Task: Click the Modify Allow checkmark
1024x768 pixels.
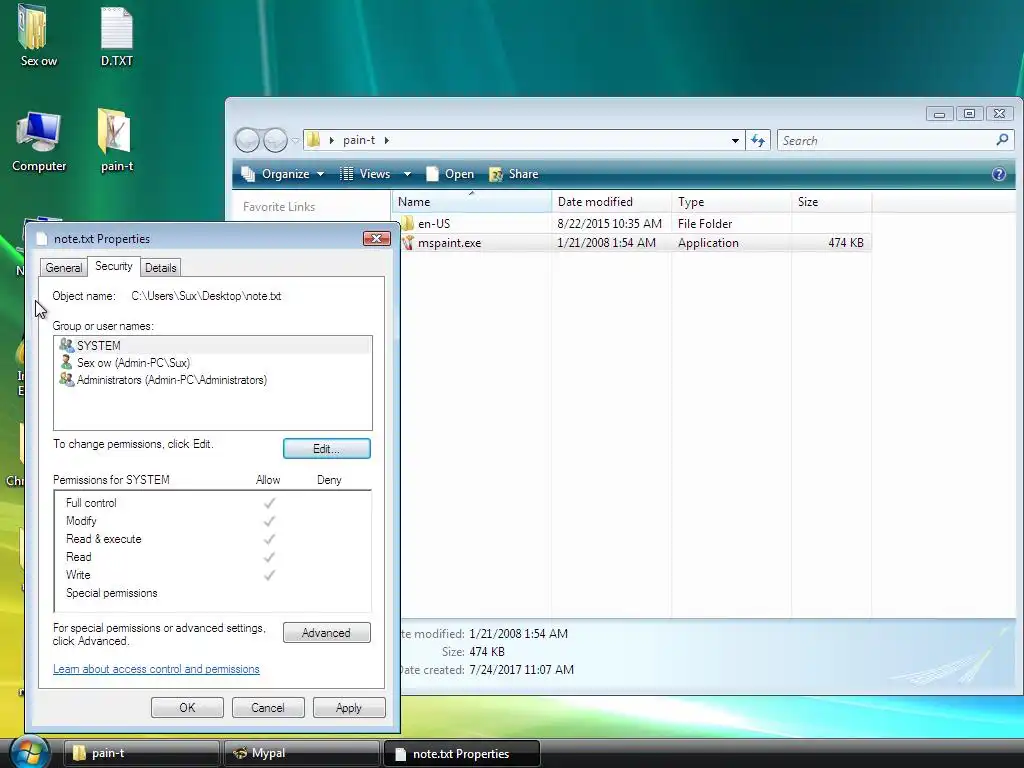Action: coord(269,521)
